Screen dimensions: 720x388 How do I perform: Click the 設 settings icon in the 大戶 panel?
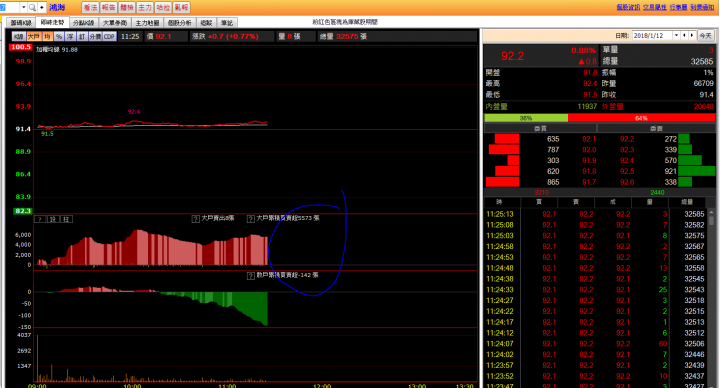[x=53, y=219]
